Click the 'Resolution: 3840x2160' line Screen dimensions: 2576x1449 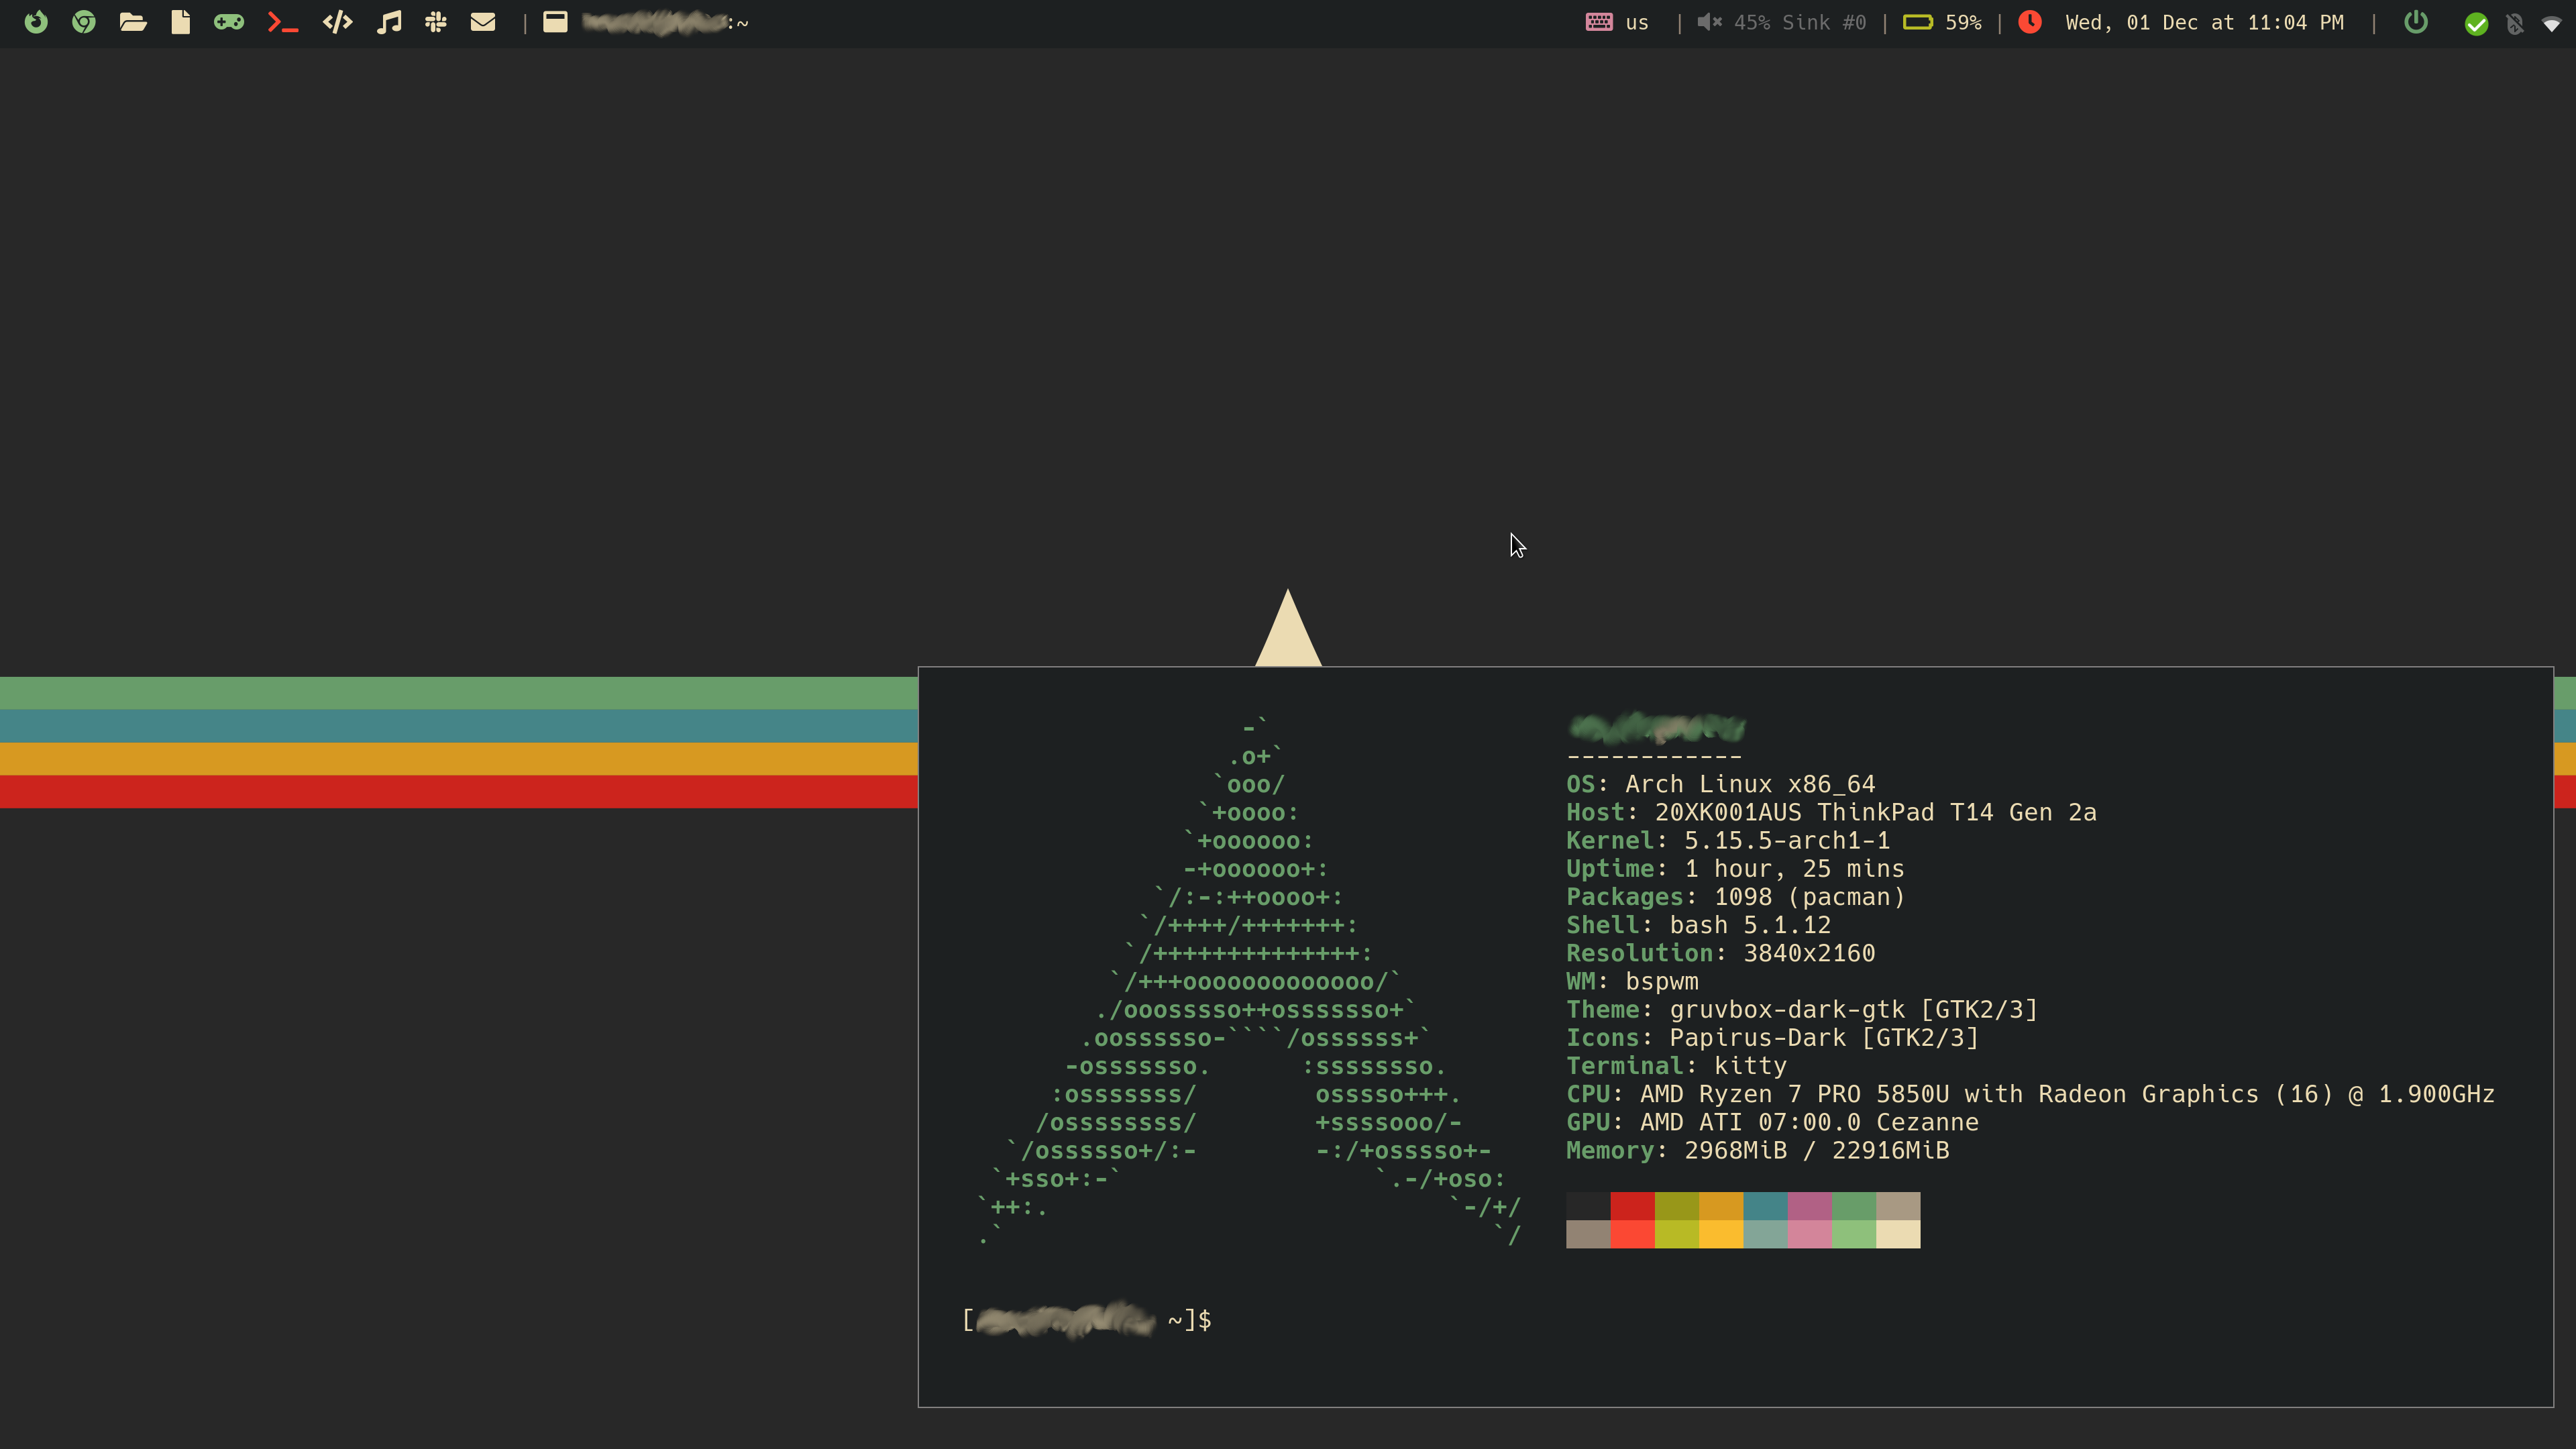pos(1721,953)
